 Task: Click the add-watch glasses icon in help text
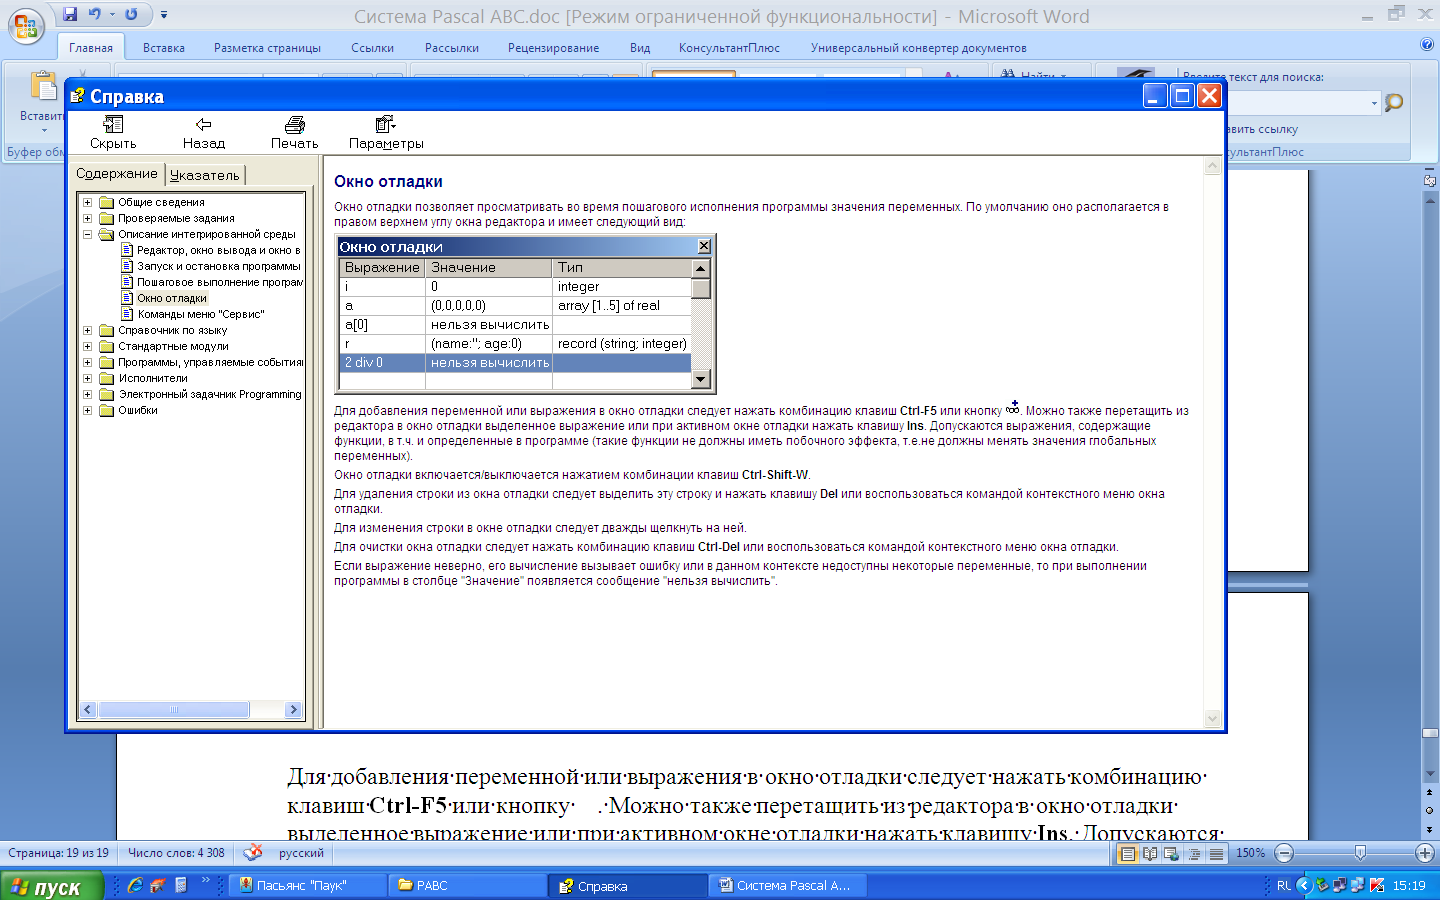(1013, 407)
